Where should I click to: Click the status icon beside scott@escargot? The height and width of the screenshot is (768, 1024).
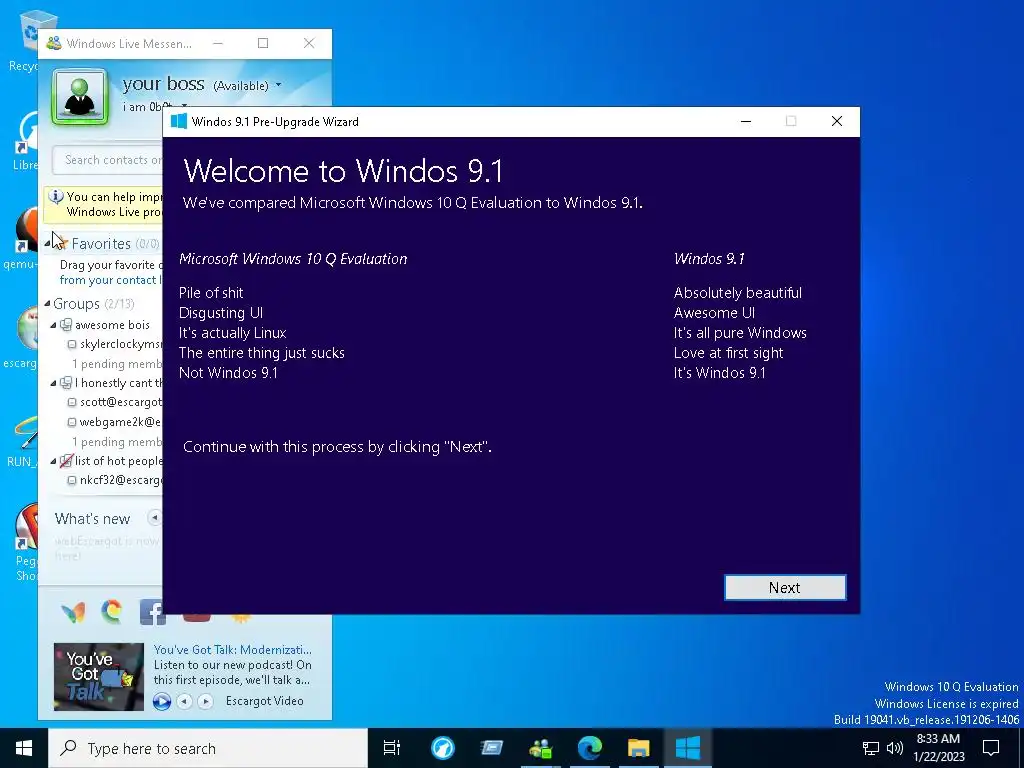(72, 402)
